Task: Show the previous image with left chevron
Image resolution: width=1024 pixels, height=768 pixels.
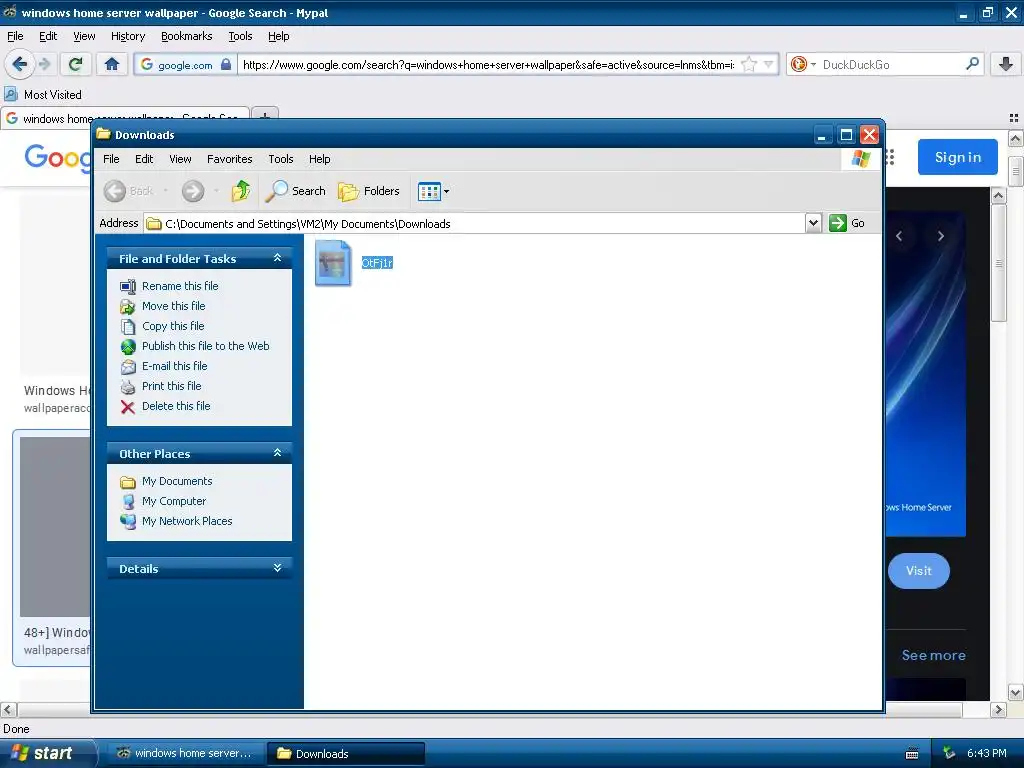Action: (899, 236)
